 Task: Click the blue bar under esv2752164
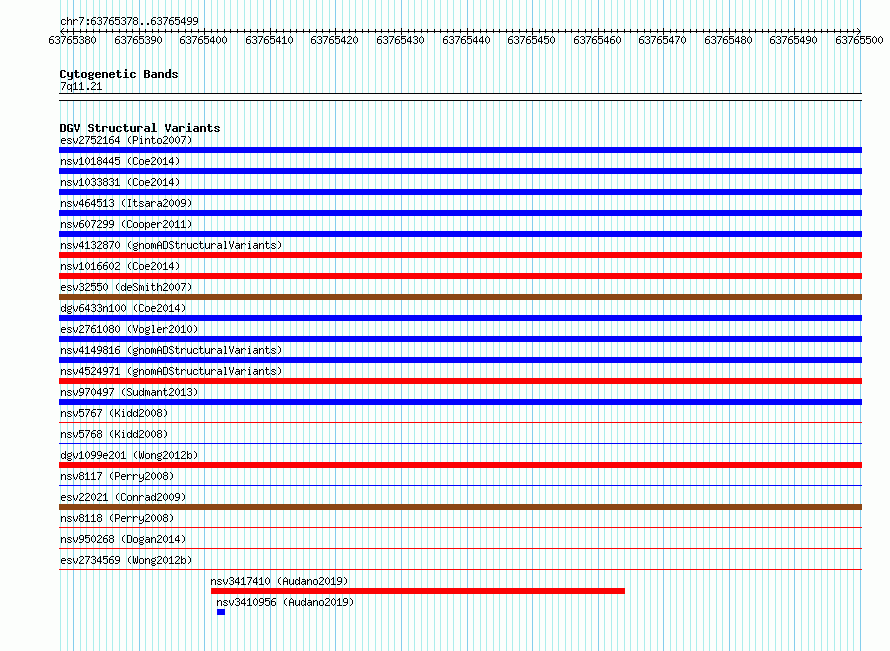460,150
